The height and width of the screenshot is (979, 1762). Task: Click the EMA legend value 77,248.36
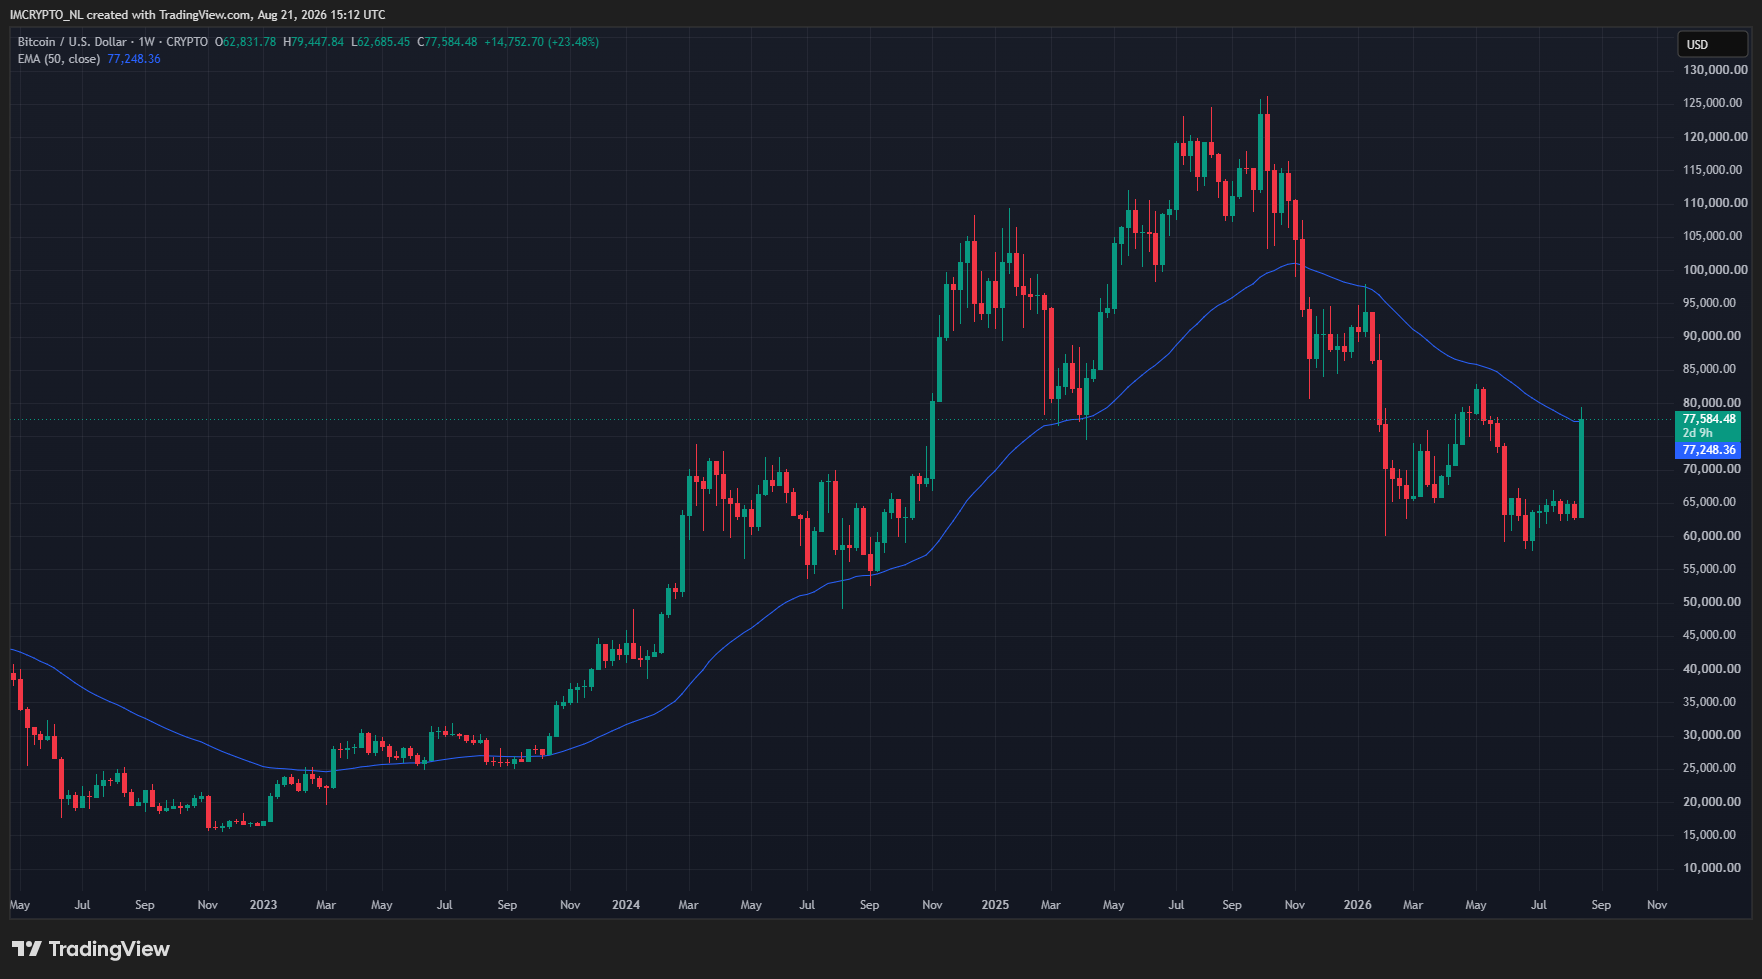[x=134, y=59]
